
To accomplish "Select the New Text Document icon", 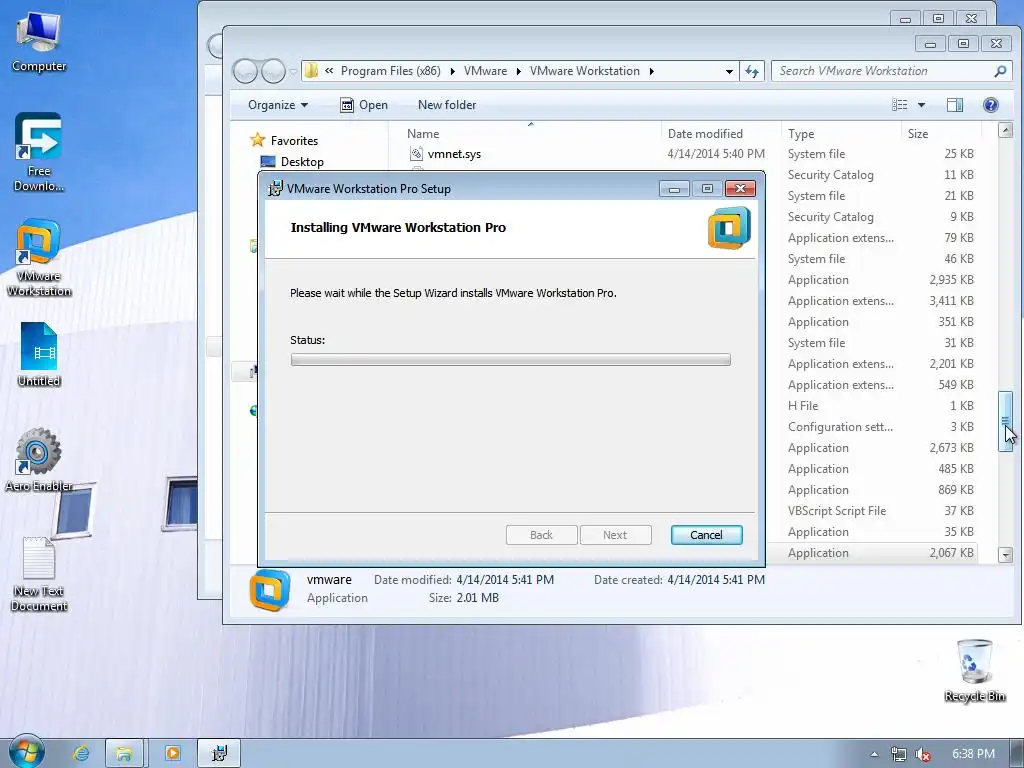I will tap(39, 575).
